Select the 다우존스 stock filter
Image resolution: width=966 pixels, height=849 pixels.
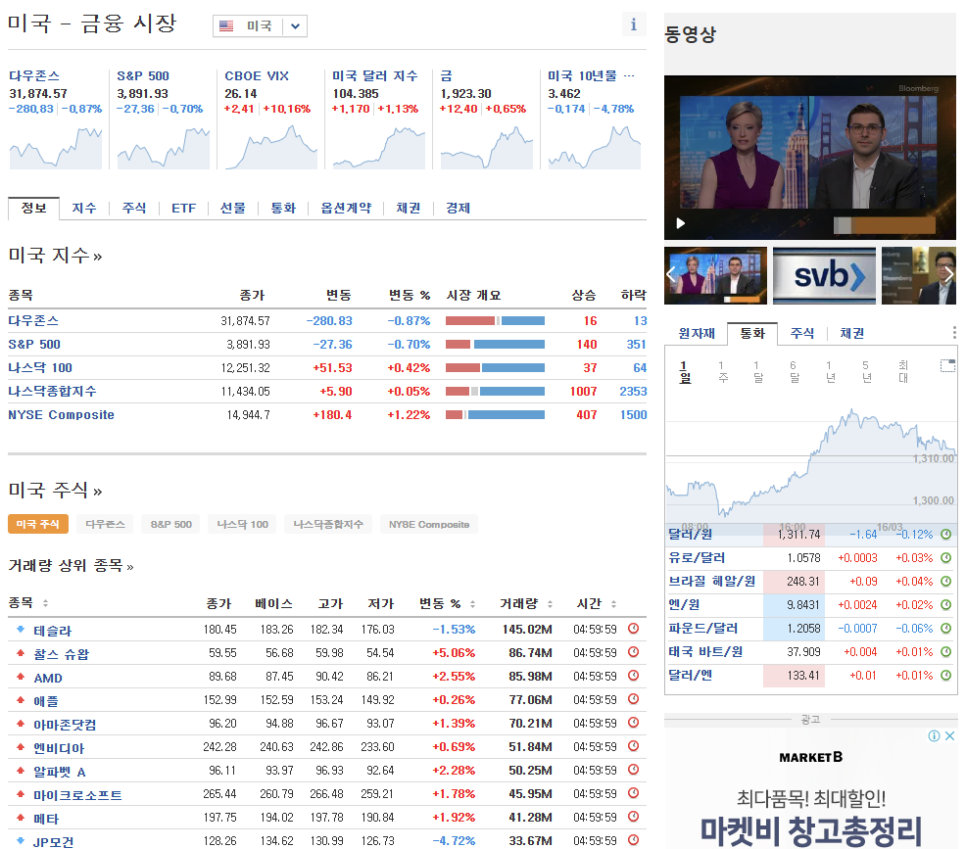coord(105,524)
